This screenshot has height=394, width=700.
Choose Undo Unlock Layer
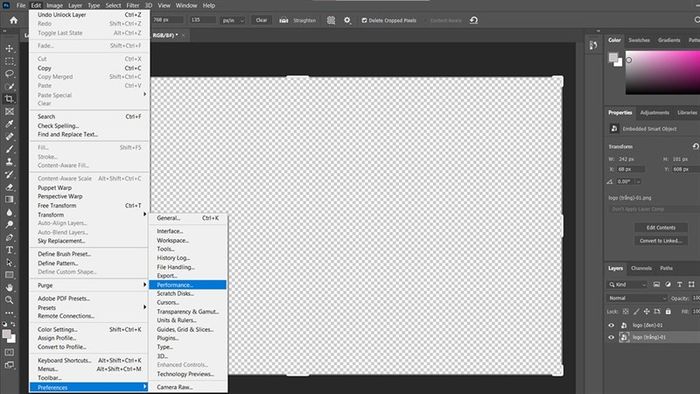point(89,15)
